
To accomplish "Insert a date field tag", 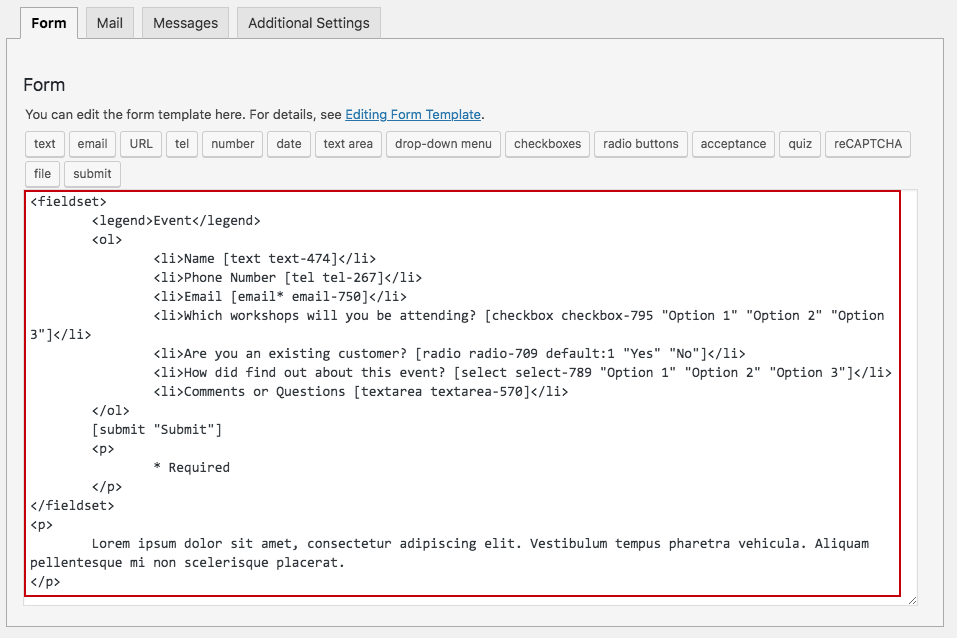I will tap(289, 144).
